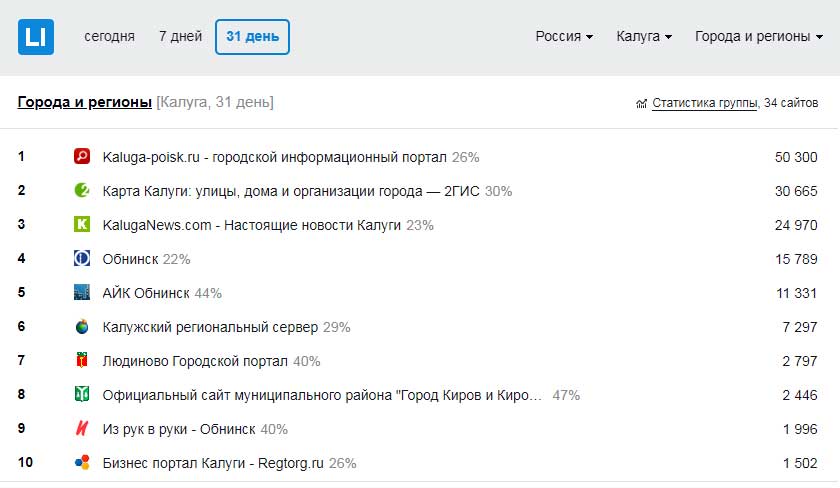The height and width of the screenshot is (488, 840).
Task: Expand the Россия country dropdown
Action: (x=564, y=36)
